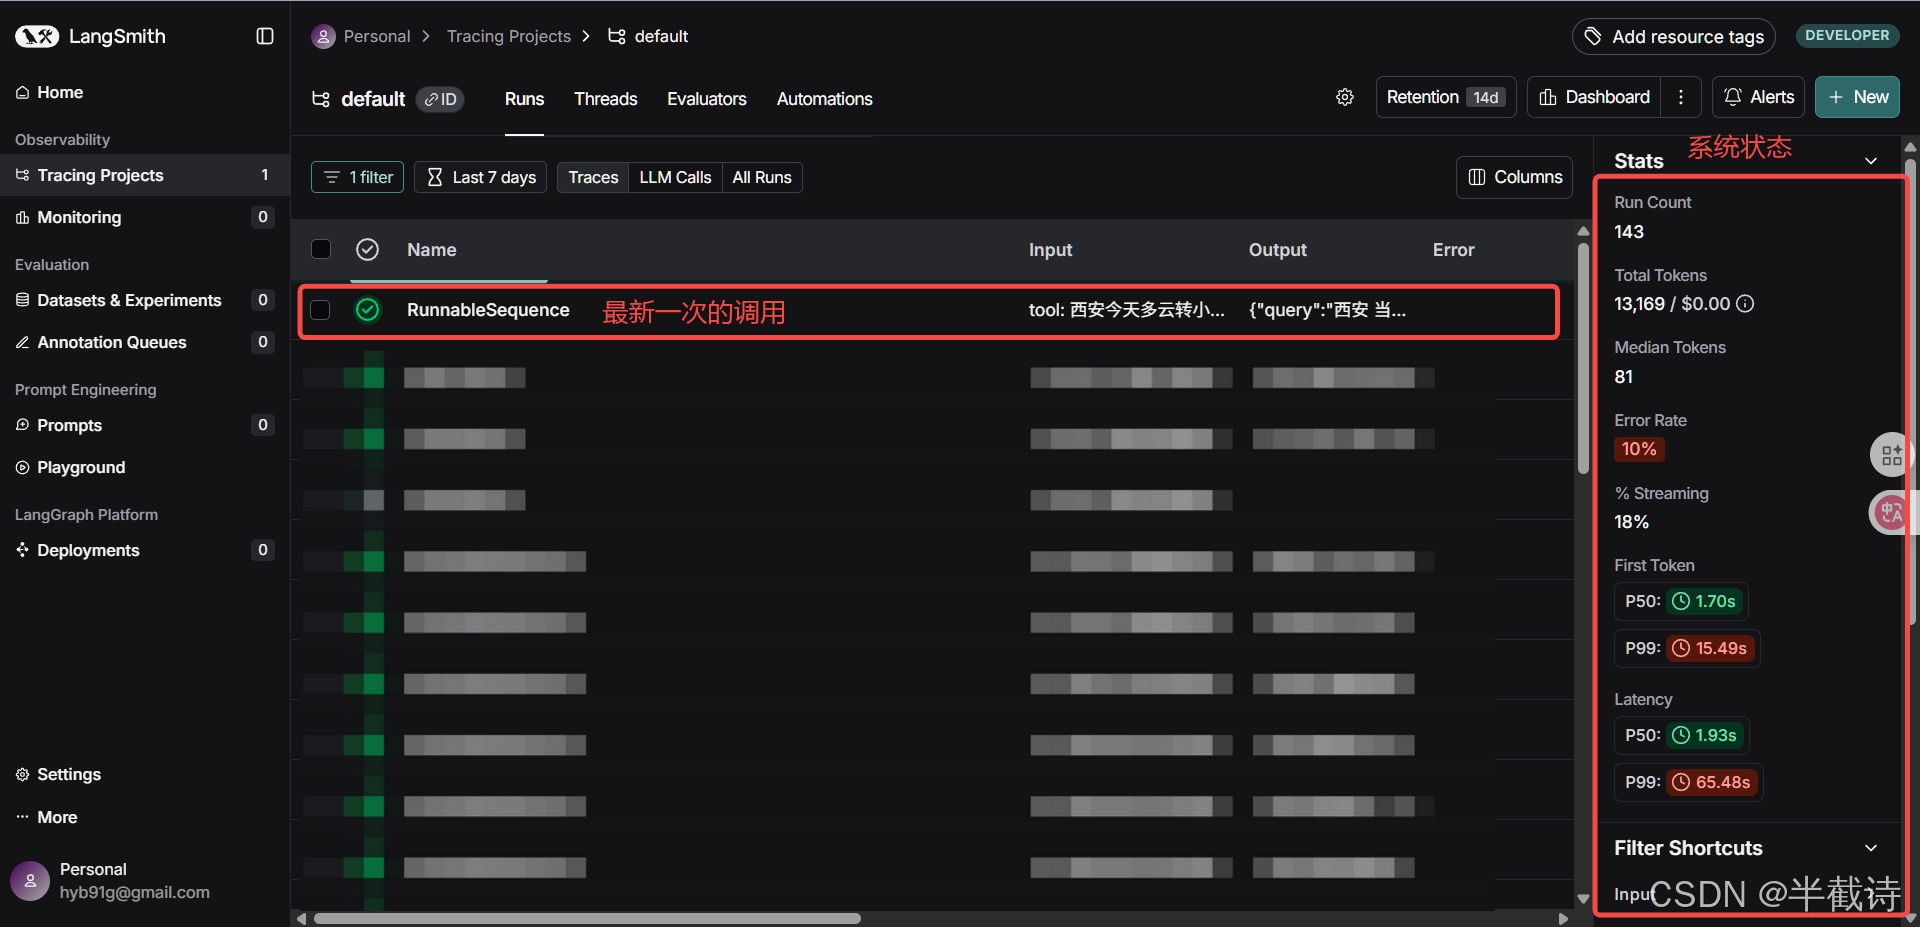Show Traces only
The width and height of the screenshot is (1920, 927).
[593, 177]
